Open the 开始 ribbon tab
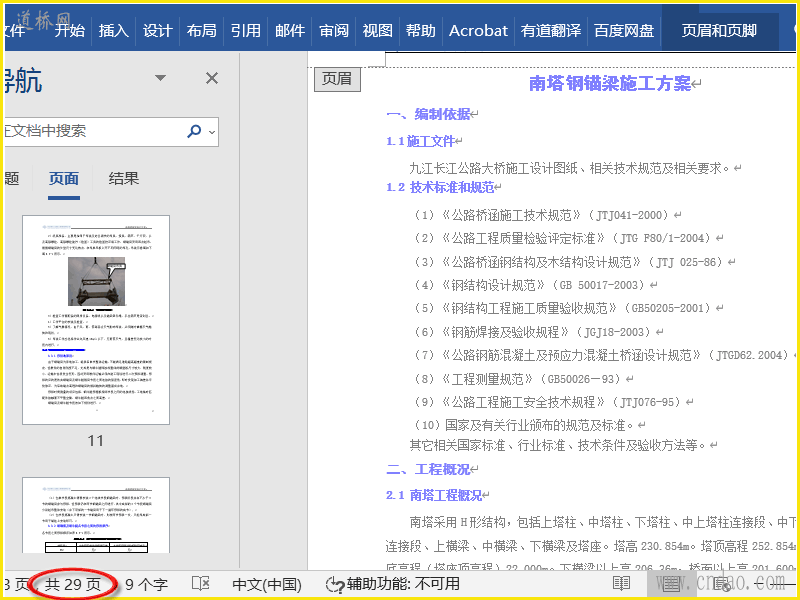This screenshot has width=800, height=600. point(70,31)
